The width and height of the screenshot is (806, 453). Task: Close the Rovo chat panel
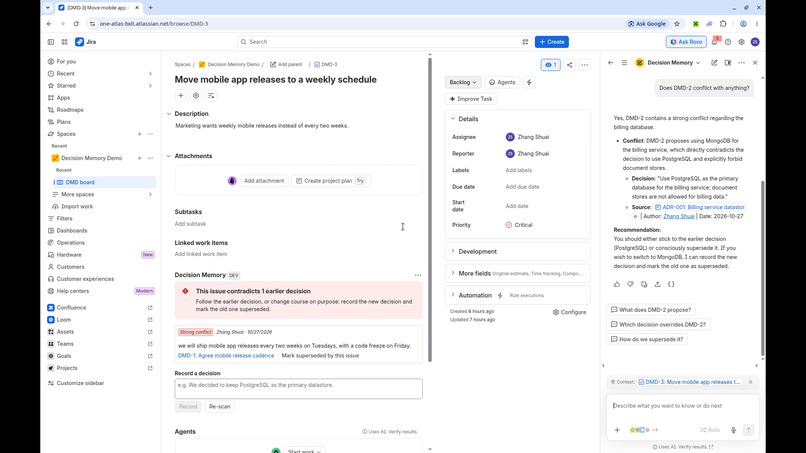(x=755, y=63)
